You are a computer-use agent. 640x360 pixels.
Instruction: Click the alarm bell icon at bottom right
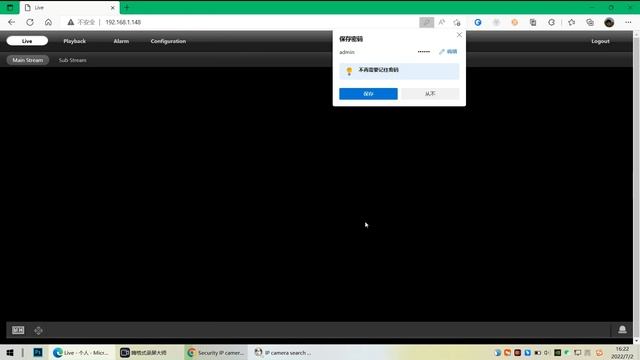click(x=622, y=329)
